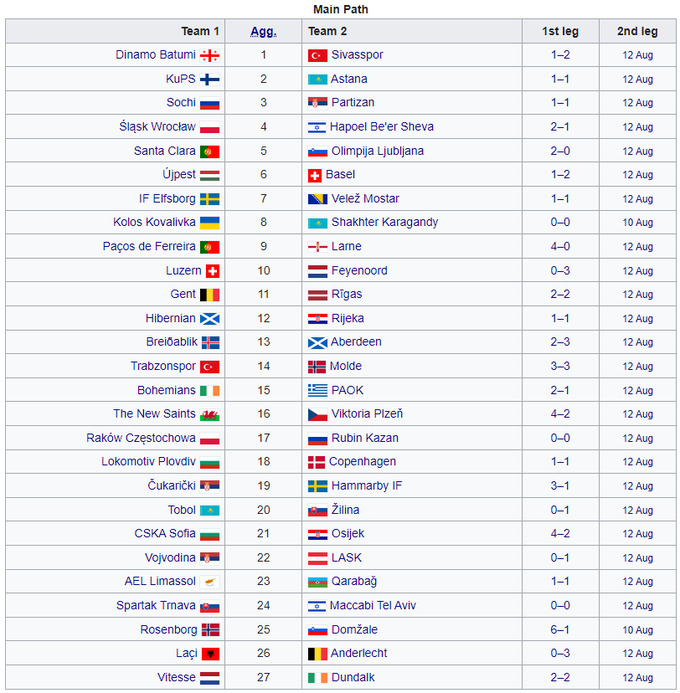Open the Śląsk Wrocław team link
This screenshot has width=680, height=693.
coord(157,127)
